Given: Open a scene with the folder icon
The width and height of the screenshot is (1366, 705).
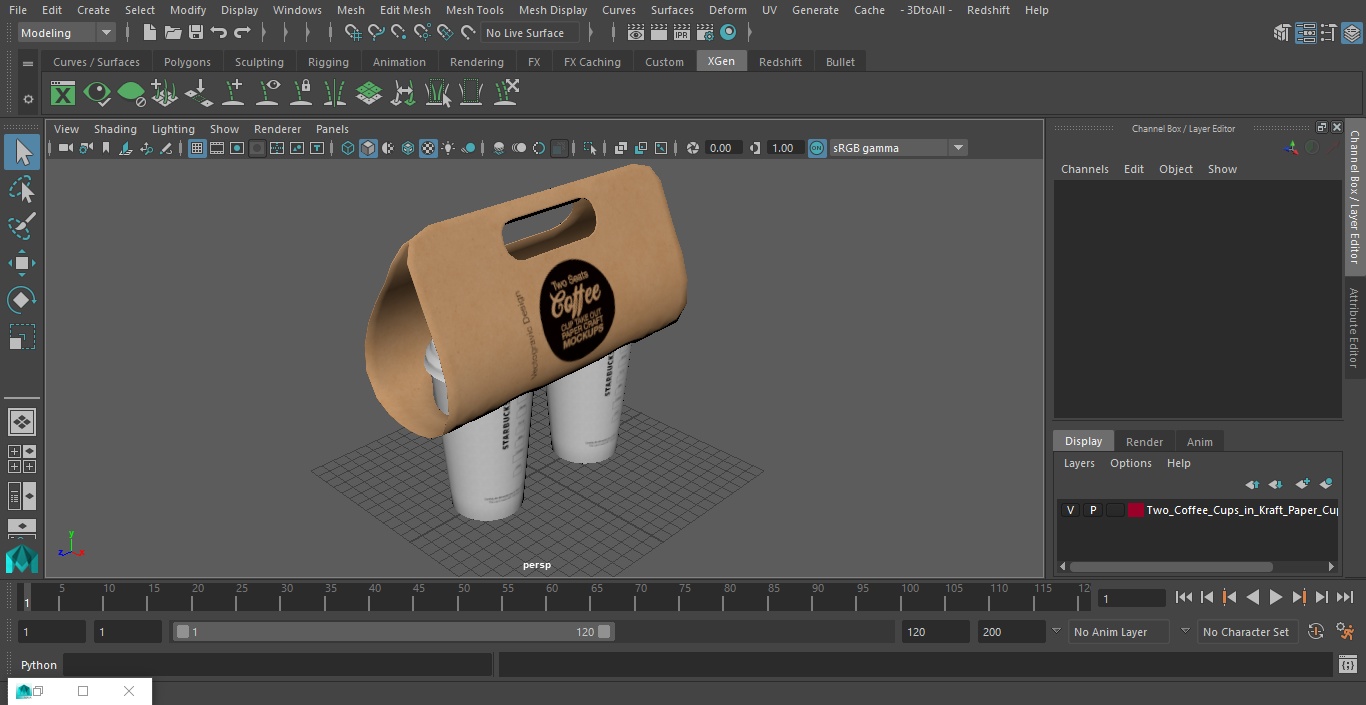Looking at the screenshot, I should point(172,33).
